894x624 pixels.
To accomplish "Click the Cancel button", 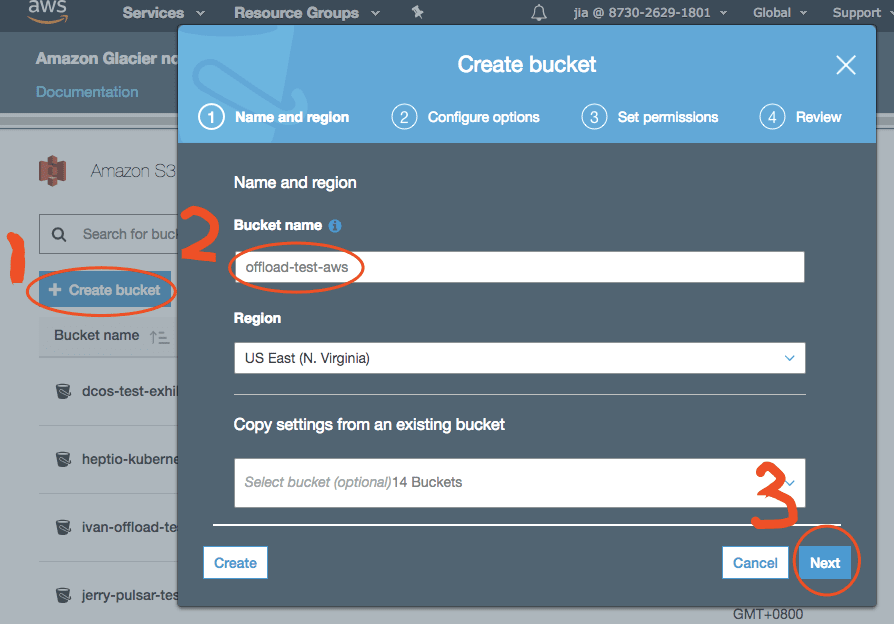I will (755, 563).
